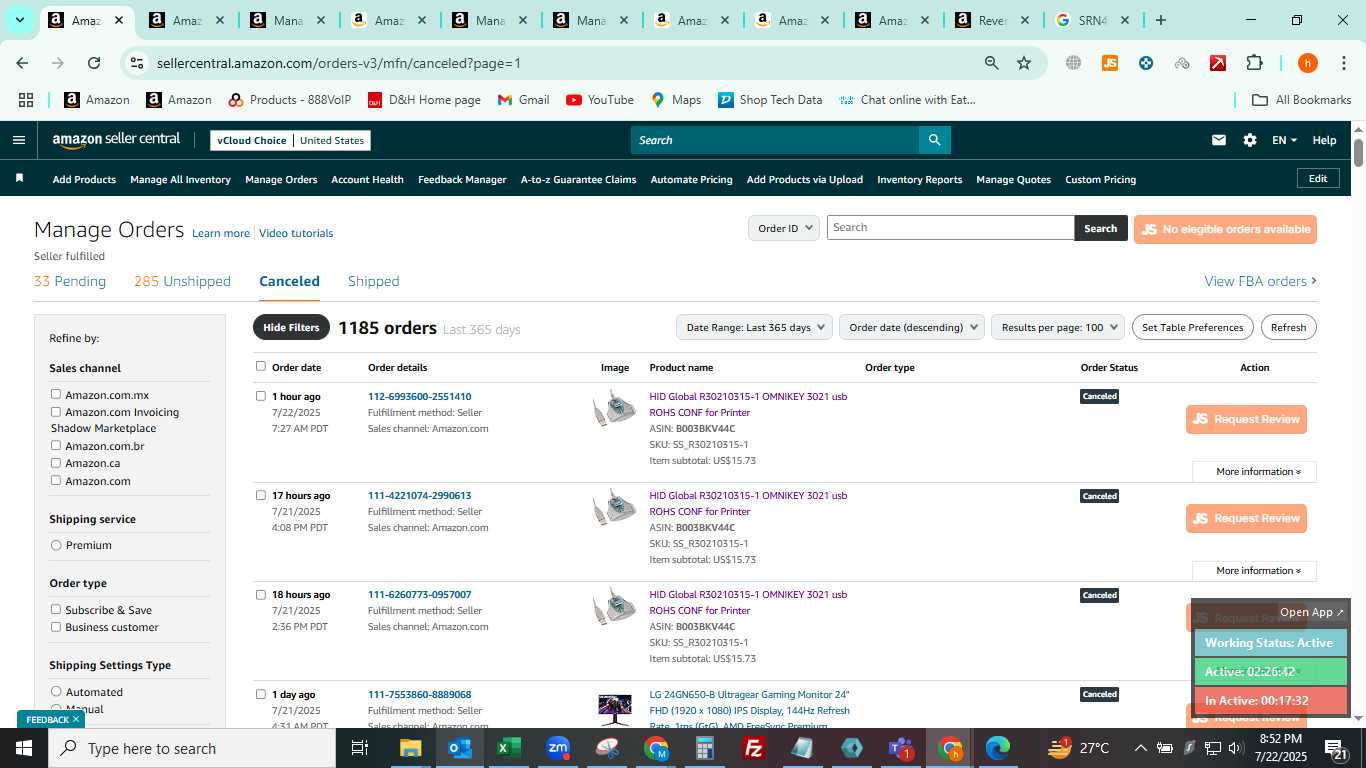Viewport: 1366px width, 768px height.
Task: Open the vCloud Choice United States account switcher
Action: [291, 140]
